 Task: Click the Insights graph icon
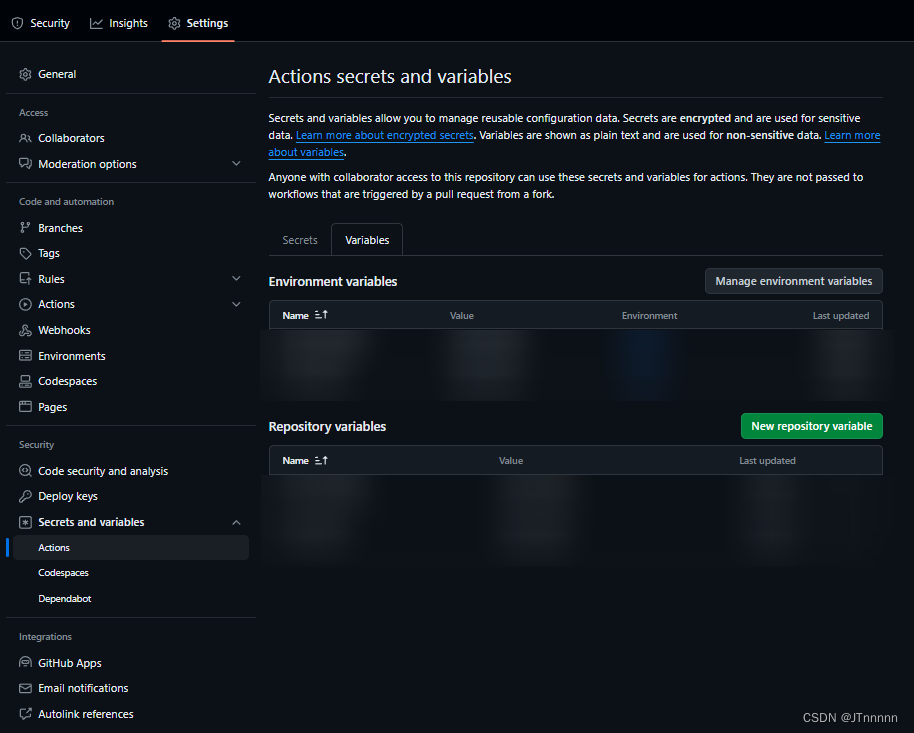point(96,23)
